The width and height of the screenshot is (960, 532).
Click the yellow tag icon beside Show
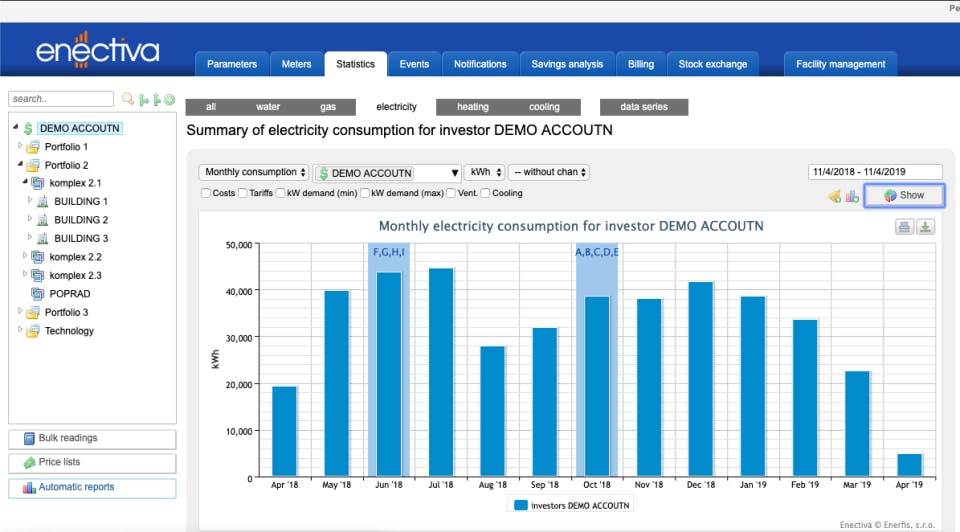tap(834, 196)
